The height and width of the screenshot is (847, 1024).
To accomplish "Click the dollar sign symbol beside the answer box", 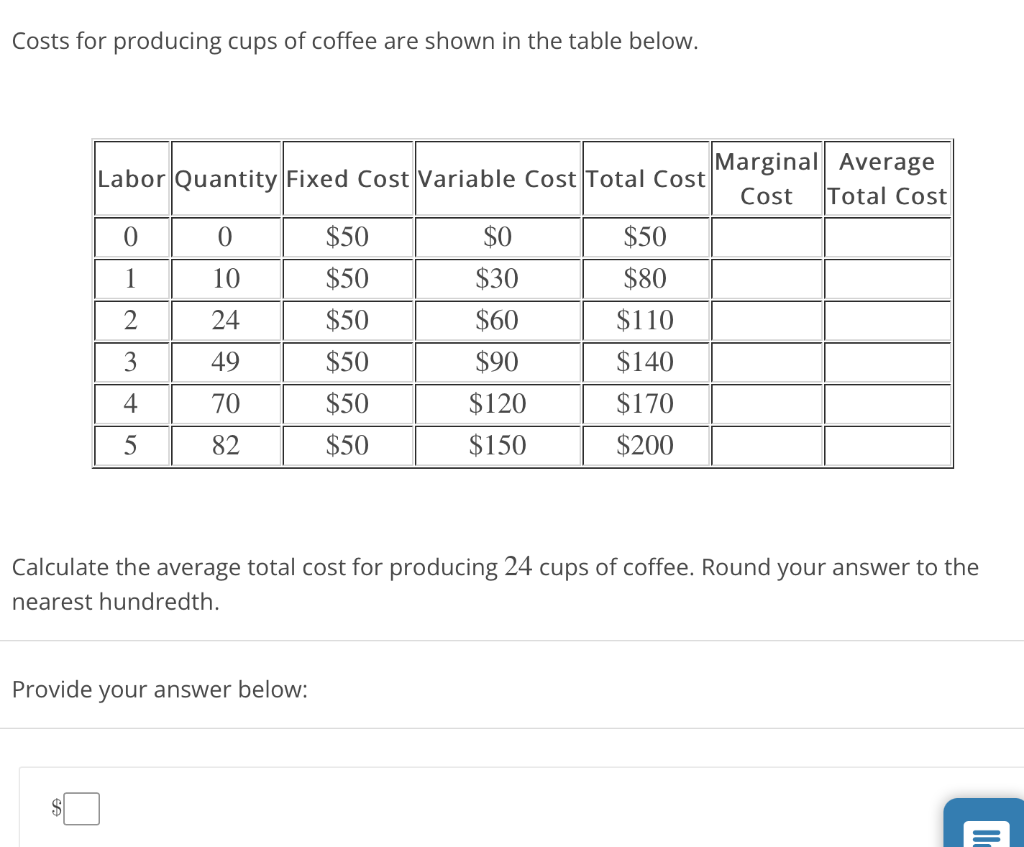I will [55, 810].
